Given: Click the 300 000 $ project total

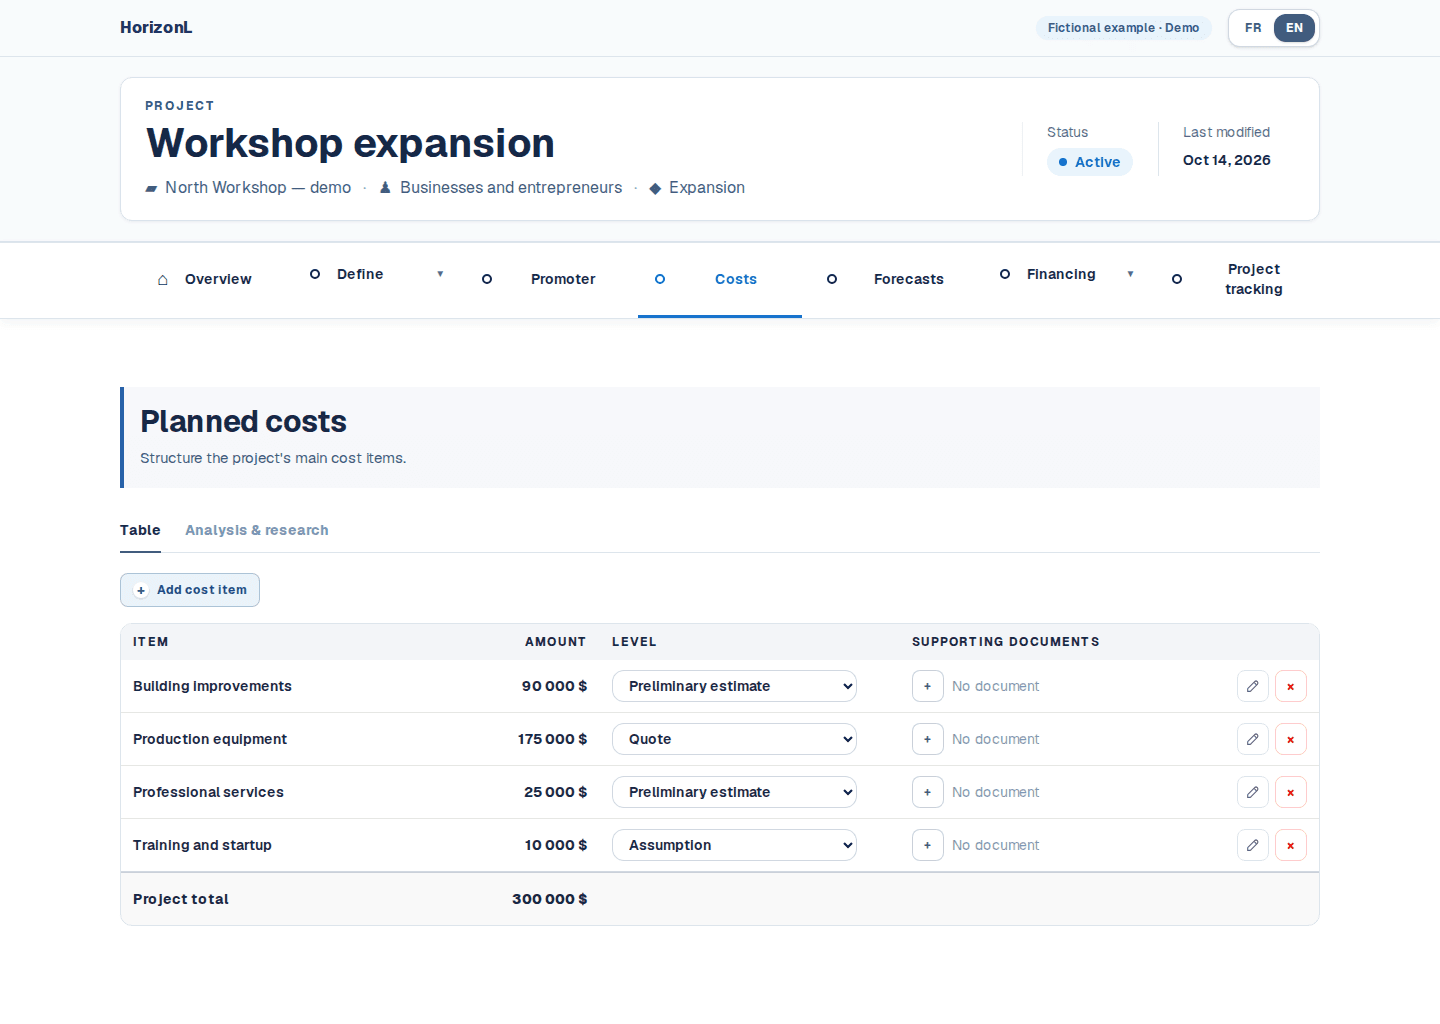Looking at the screenshot, I should (549, 899).
